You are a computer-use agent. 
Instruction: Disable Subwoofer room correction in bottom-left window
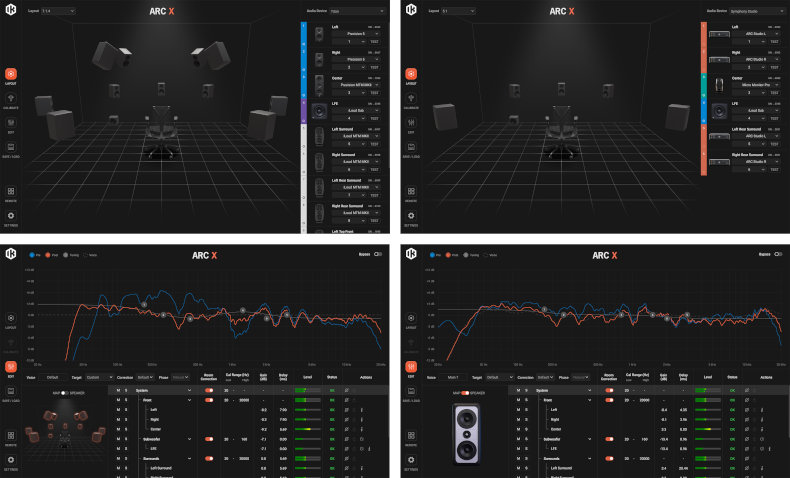point(210,438)
